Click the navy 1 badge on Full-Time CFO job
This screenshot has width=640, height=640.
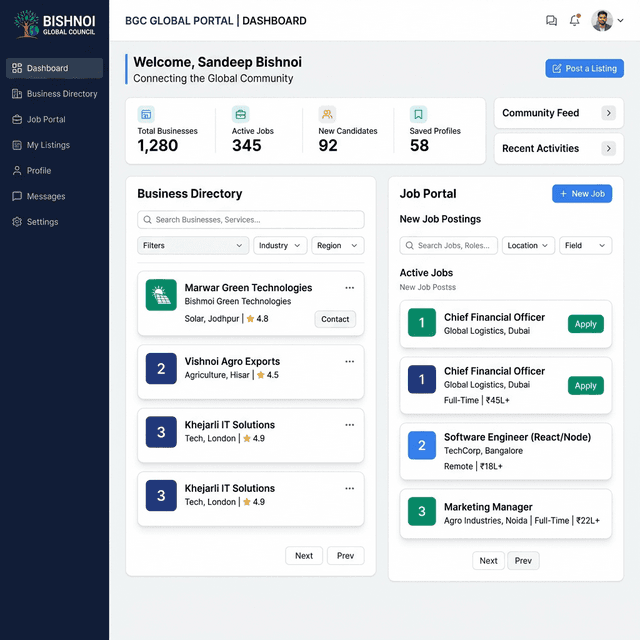tap(422, 379)
